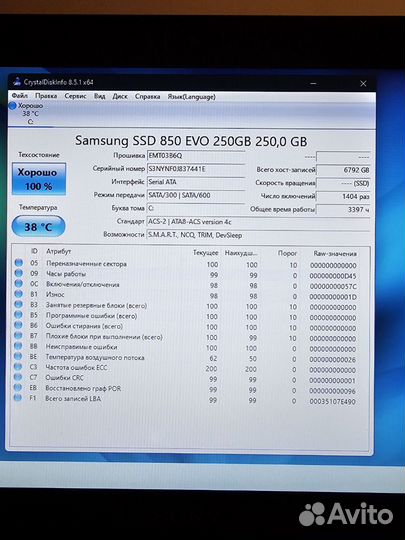Click the rotation rate value ---- (SSD)
Viewport: 405px width, 540px height.
pyautogui.click(x=343, y=184)
